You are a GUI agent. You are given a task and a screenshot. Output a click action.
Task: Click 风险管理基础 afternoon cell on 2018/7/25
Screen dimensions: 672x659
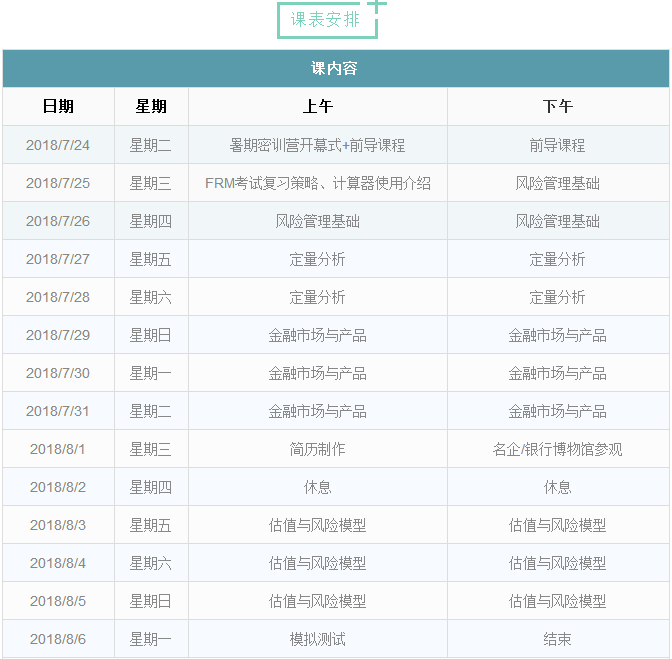pos(557,183)
